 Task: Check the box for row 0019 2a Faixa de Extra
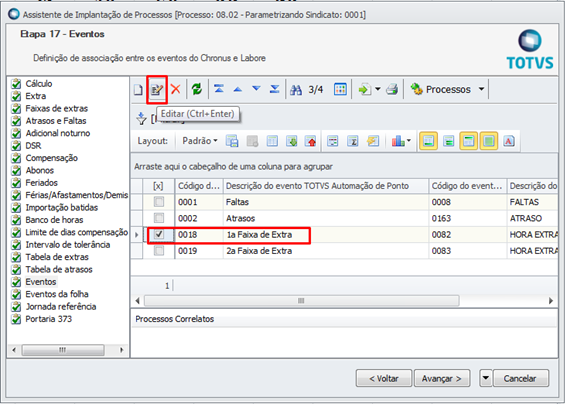pos(159,251)
